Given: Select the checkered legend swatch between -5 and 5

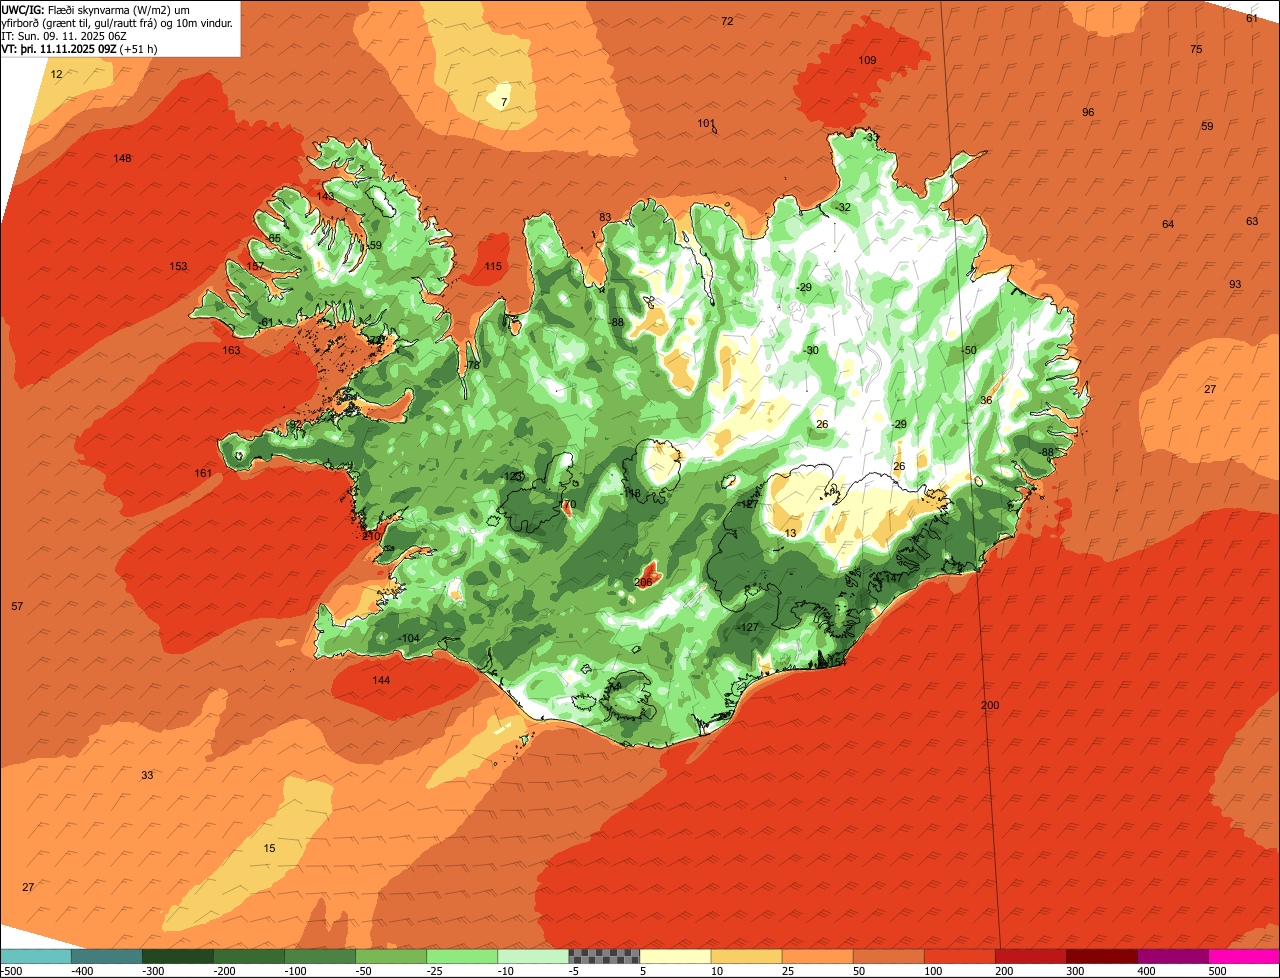Looking at the screenshot, I should coord(604,955).
